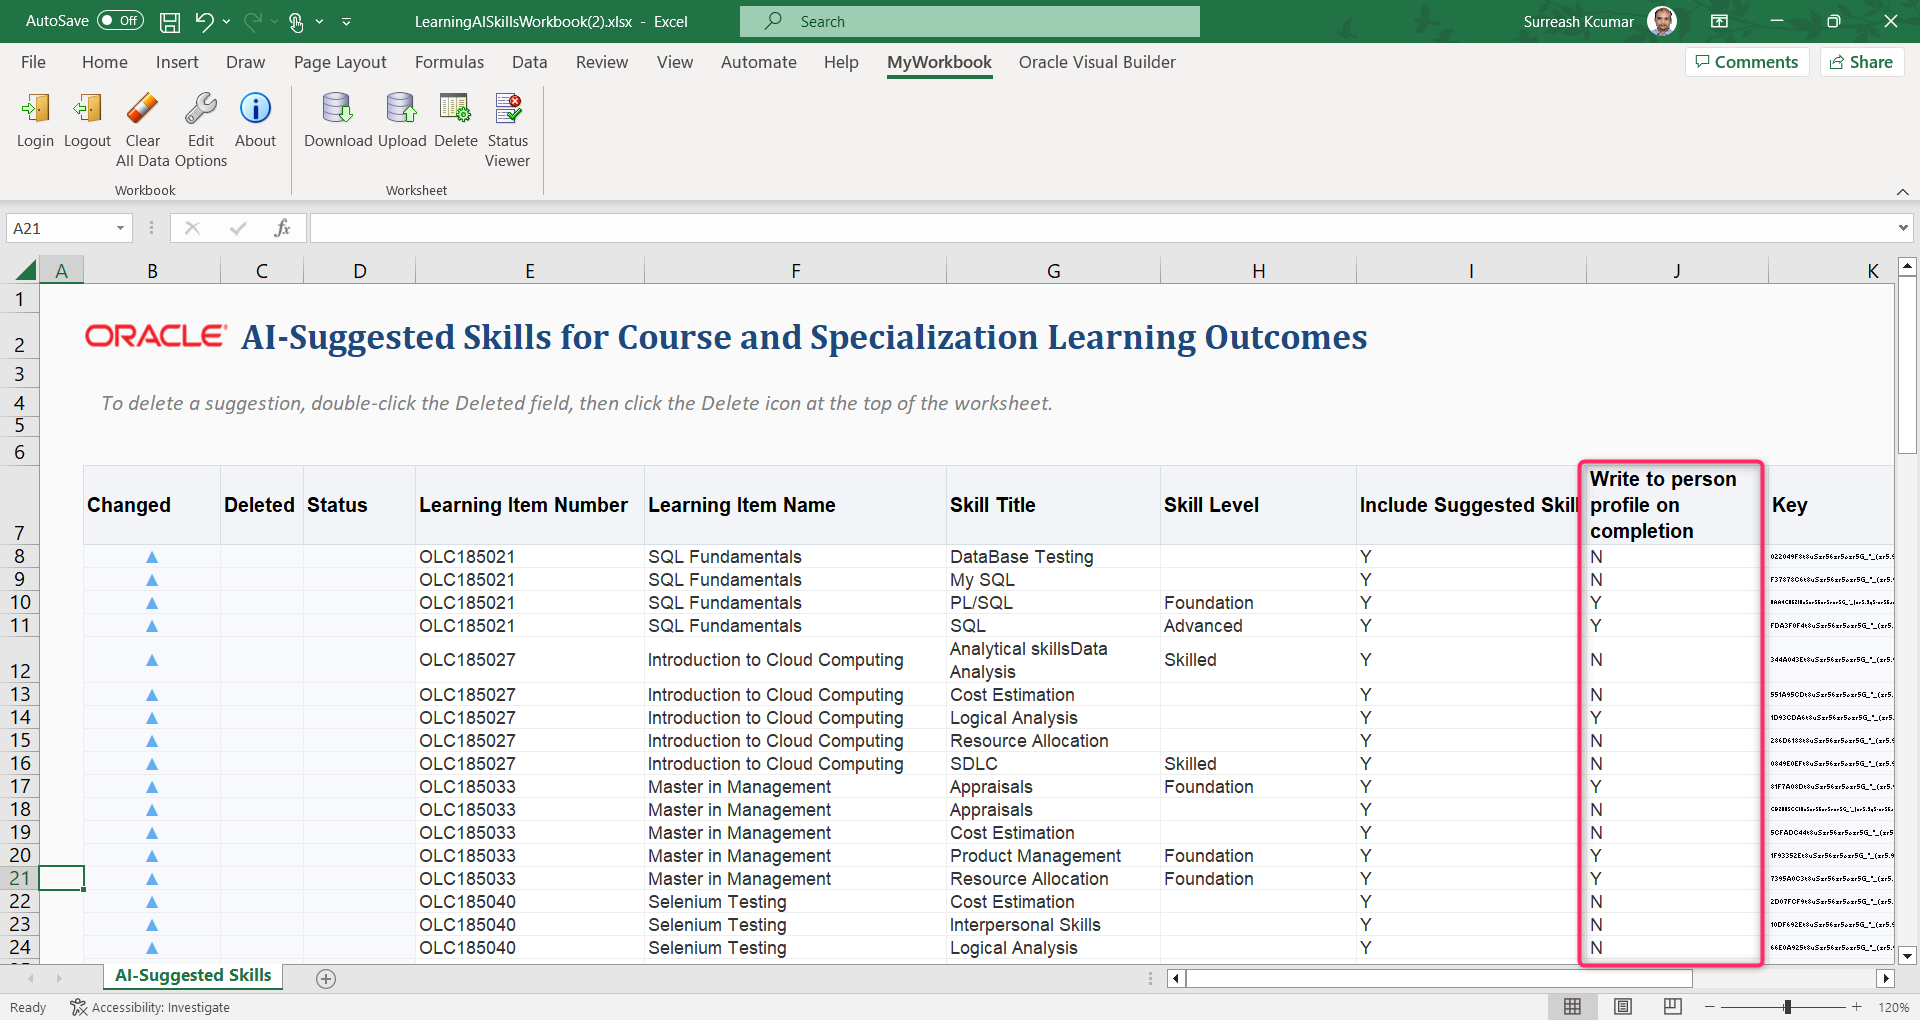Click the formula bar confirm checkmark icon

(x=238, y=228)
